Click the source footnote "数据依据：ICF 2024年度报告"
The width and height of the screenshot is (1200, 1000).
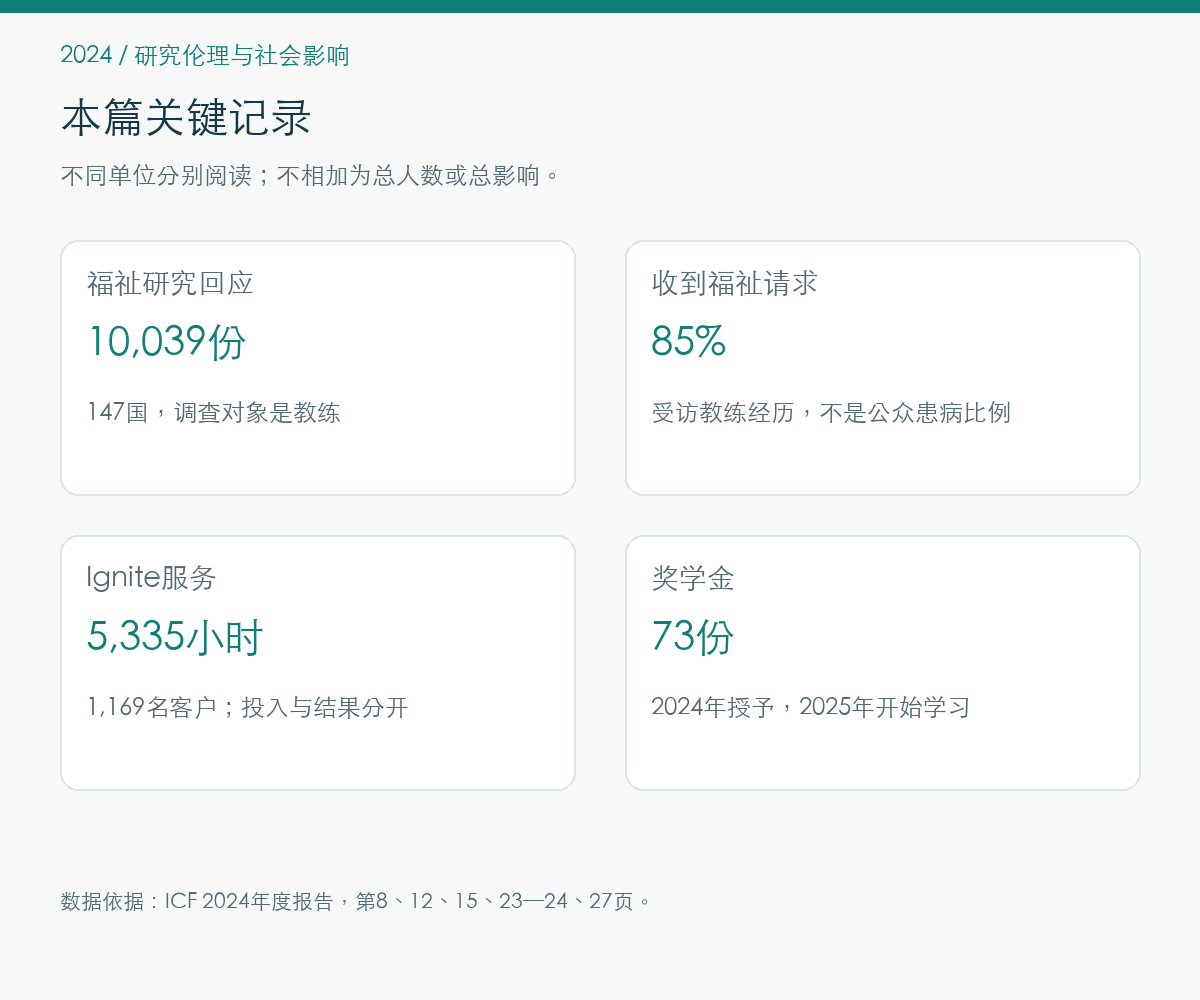pos(197,901)
